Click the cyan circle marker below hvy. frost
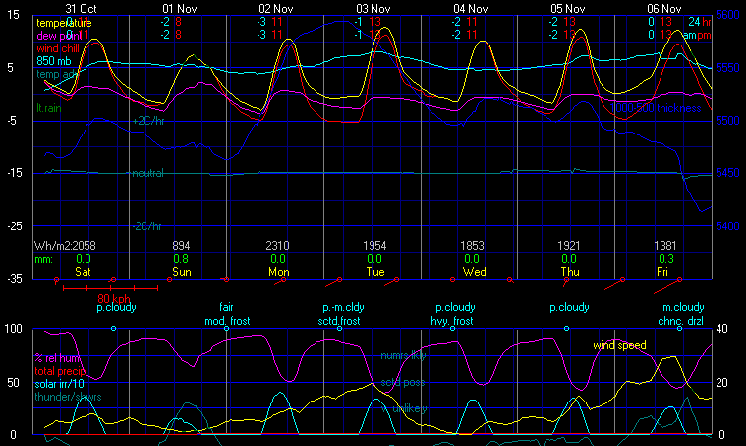The height and width of the screenshot is (446, 746). (x=452, y=329)
